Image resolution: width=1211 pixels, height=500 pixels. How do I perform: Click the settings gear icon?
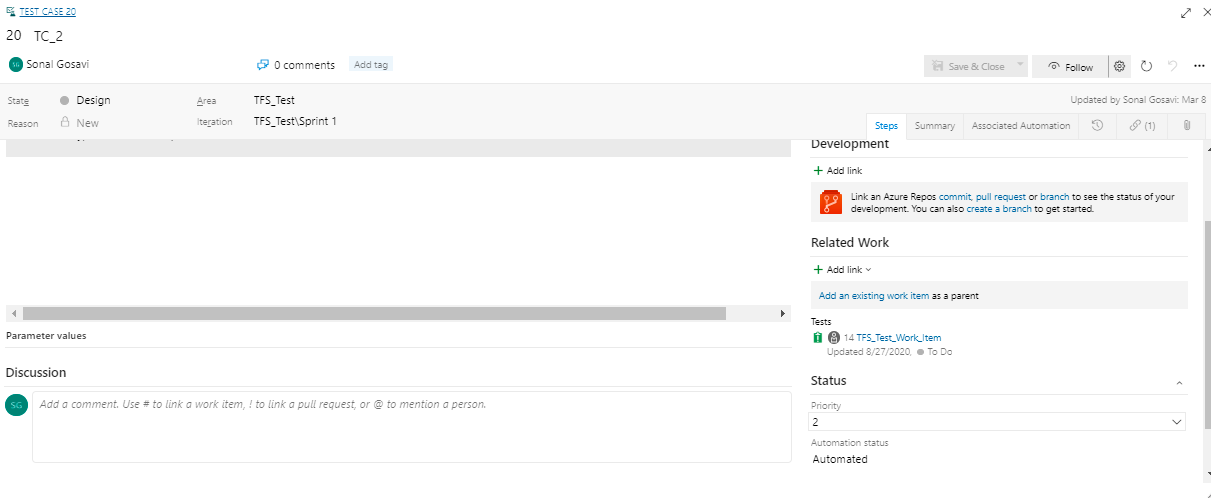1120,67
